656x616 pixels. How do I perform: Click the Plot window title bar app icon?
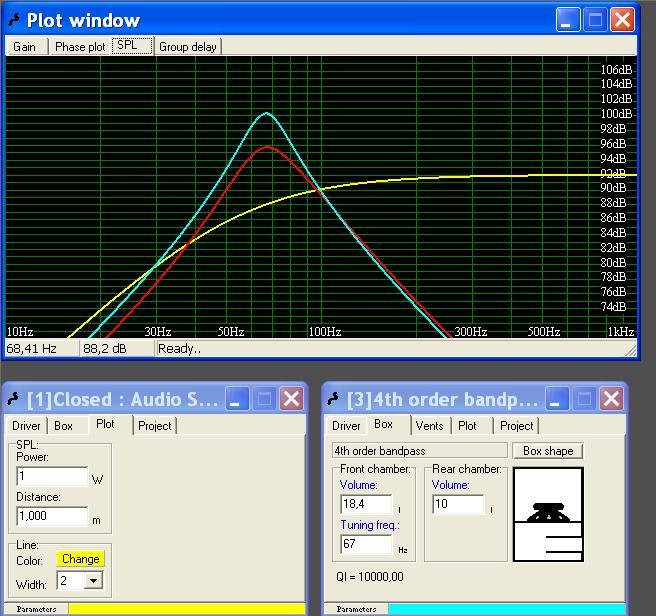coord(15,20)
